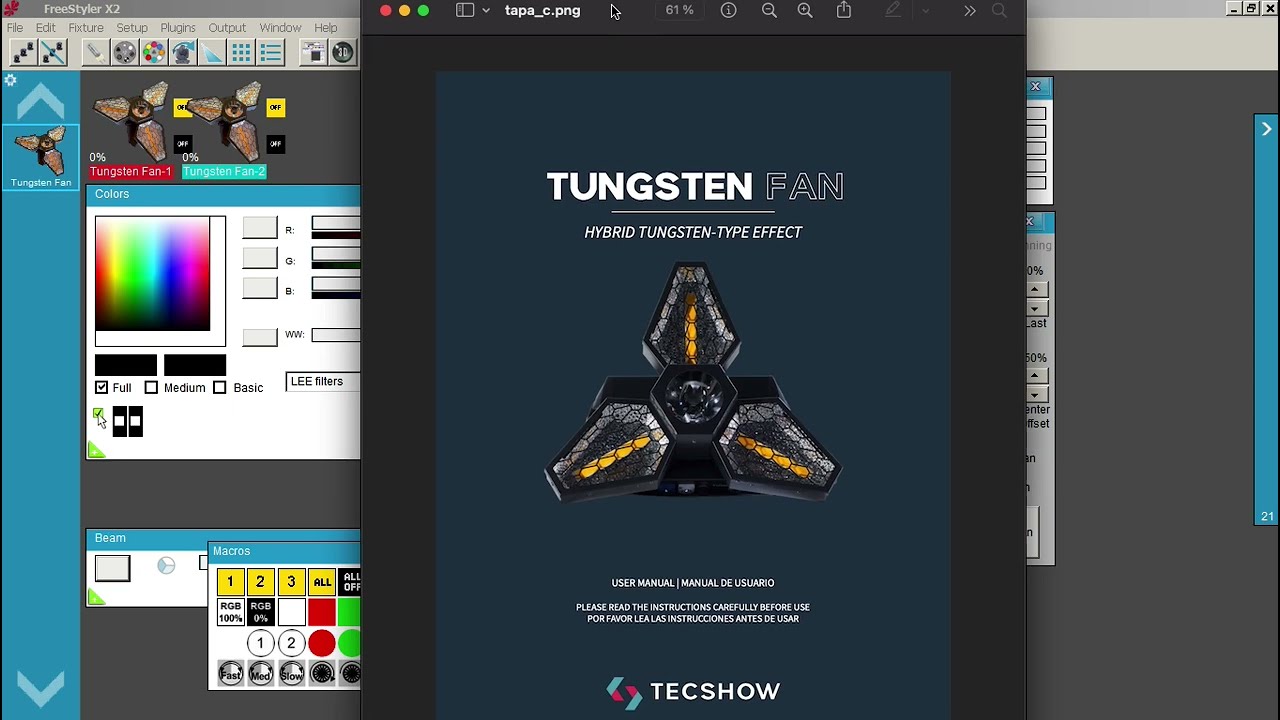Run the RGB 0% macro
The height and width of the screenshot is (720, 1280).
[260, 612]
